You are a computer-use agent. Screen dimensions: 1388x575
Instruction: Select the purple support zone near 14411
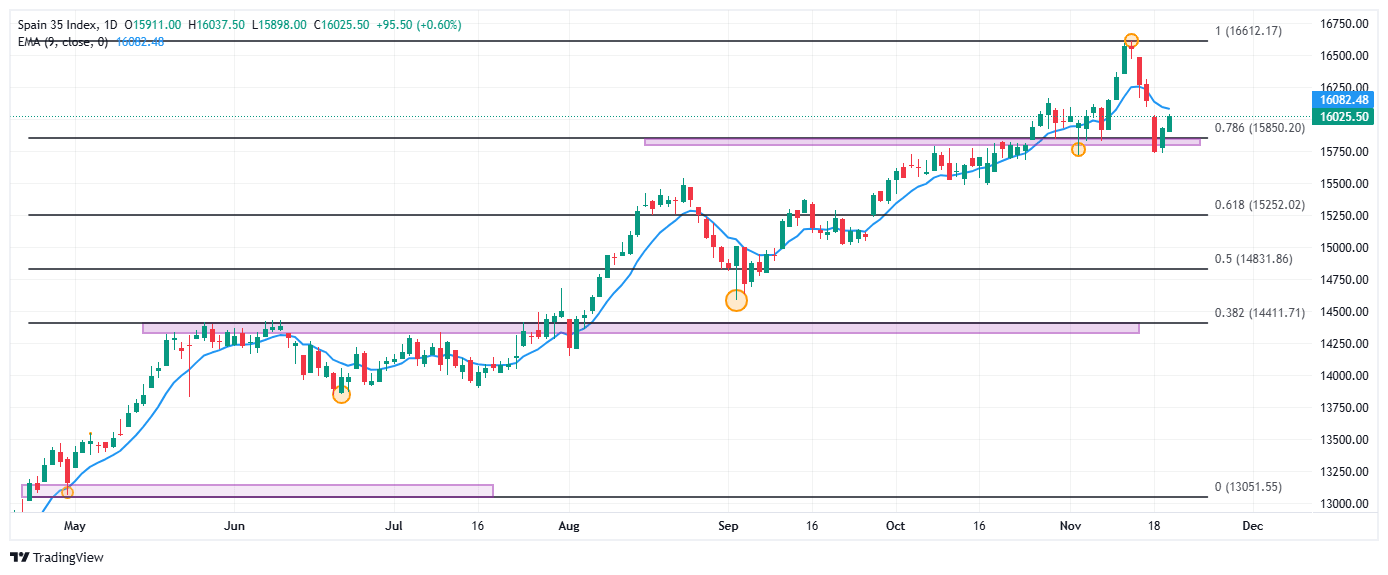point(640,328)
